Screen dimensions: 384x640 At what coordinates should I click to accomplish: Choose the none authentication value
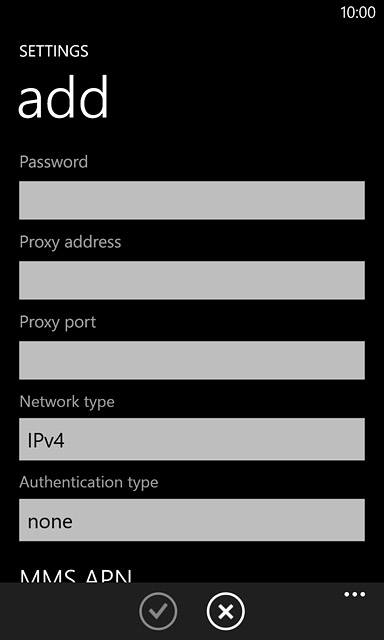50,522
